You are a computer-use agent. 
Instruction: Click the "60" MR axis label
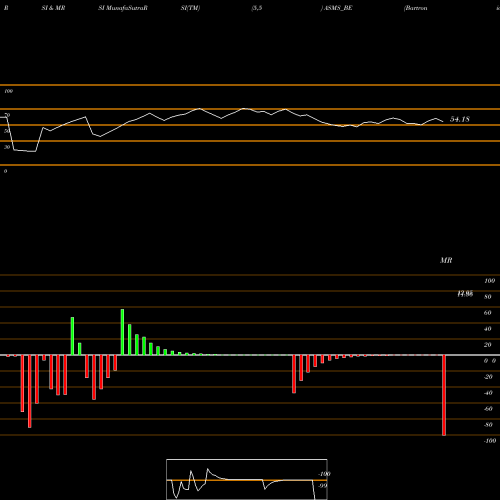(487, 313)
